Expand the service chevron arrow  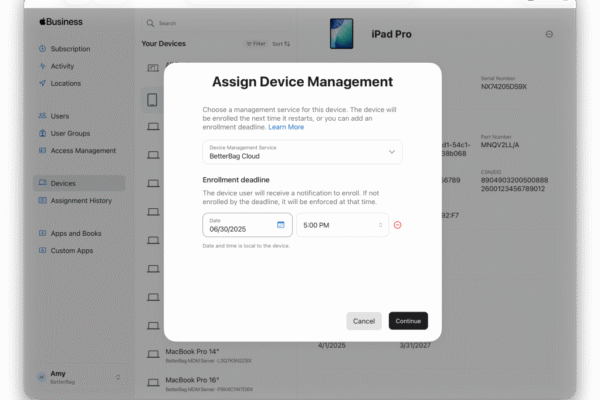392,152
